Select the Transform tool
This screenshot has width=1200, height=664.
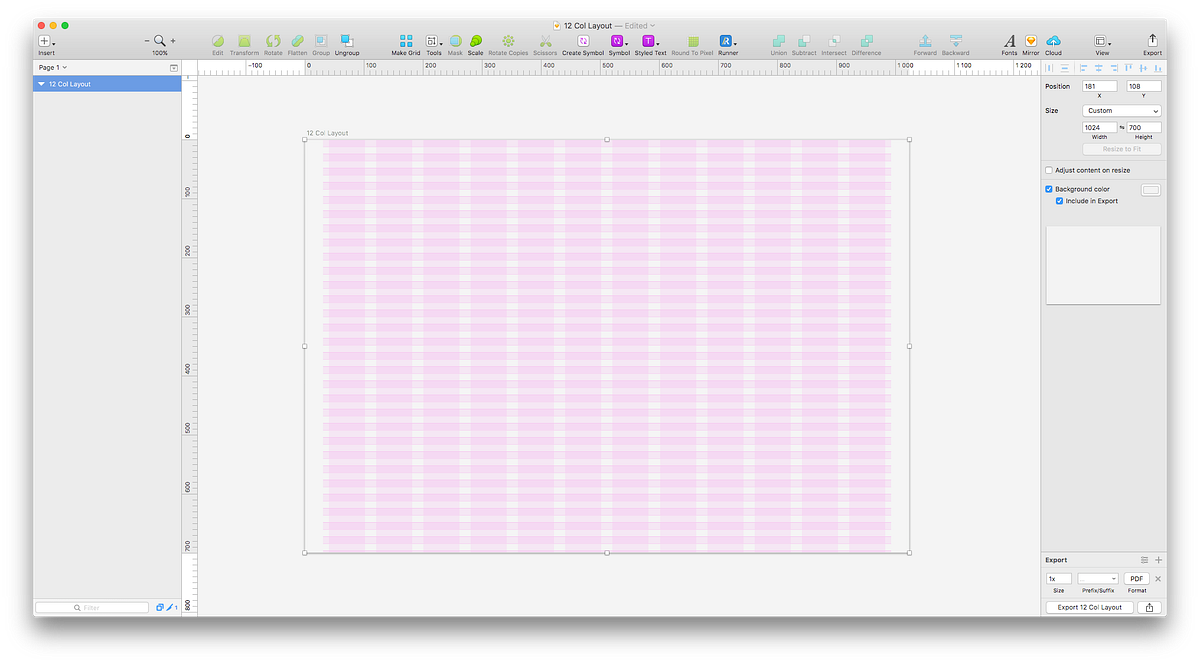(x=244, y=41)
